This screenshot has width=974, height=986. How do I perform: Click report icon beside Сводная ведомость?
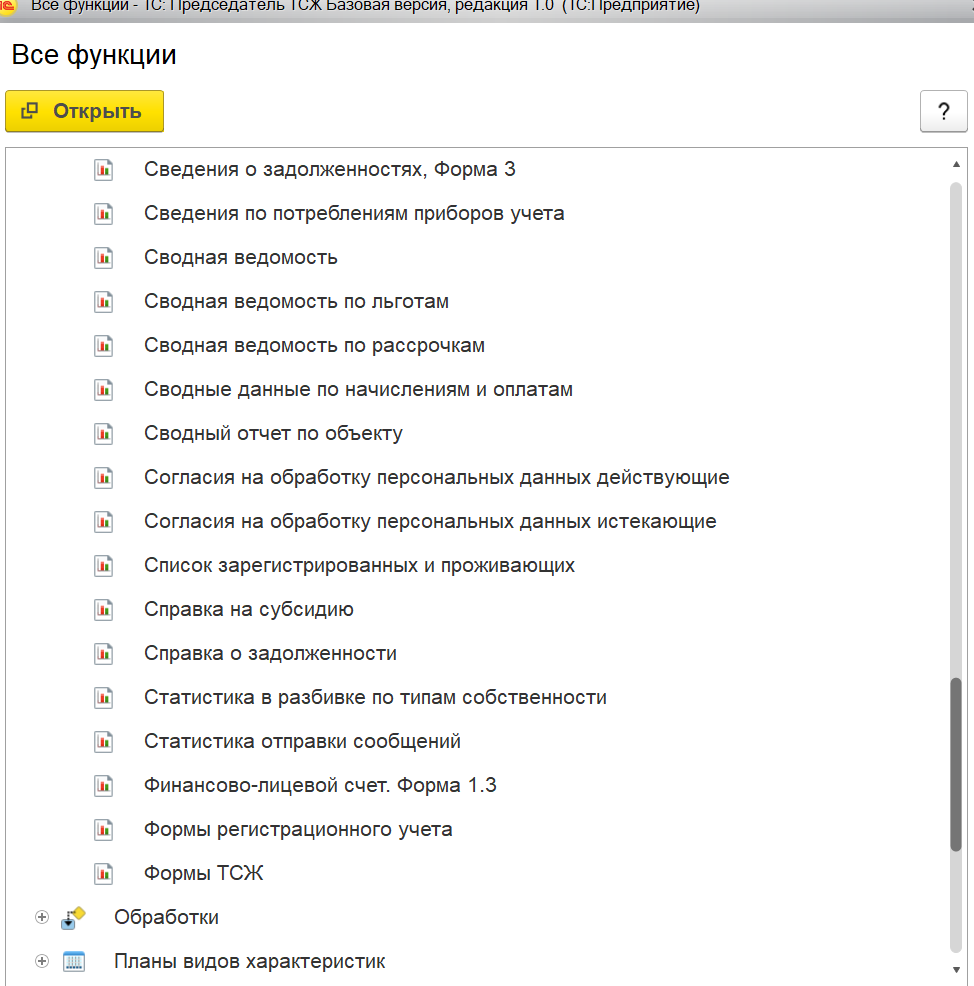point(103,258)
